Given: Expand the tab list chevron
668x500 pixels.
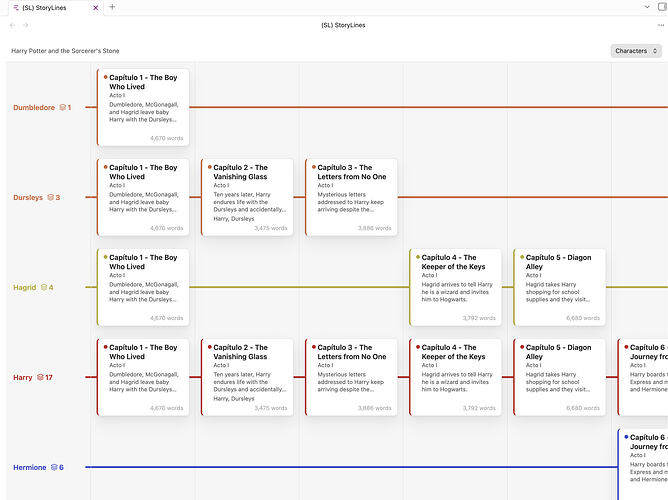Looking at the screenshot, I should (647, 7).
